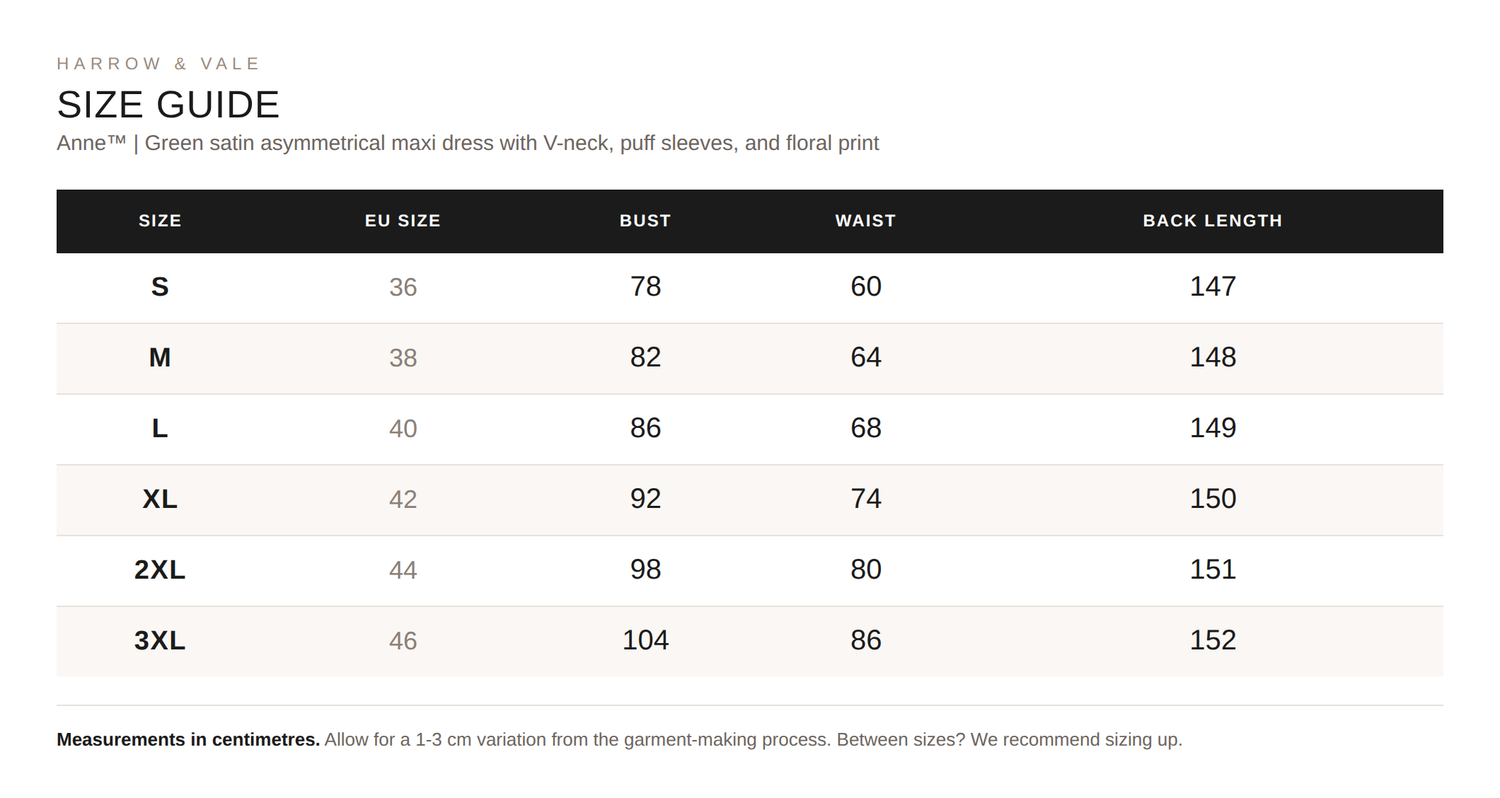Select the L size row label
The image size is (1500, 798).
(160, 429)
